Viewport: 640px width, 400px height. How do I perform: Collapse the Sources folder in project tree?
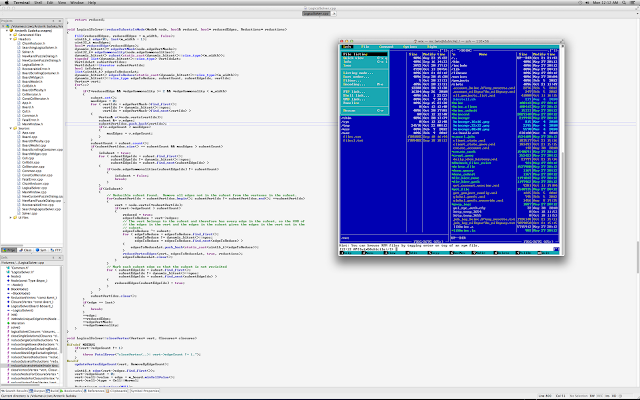[x=11, y=128]
